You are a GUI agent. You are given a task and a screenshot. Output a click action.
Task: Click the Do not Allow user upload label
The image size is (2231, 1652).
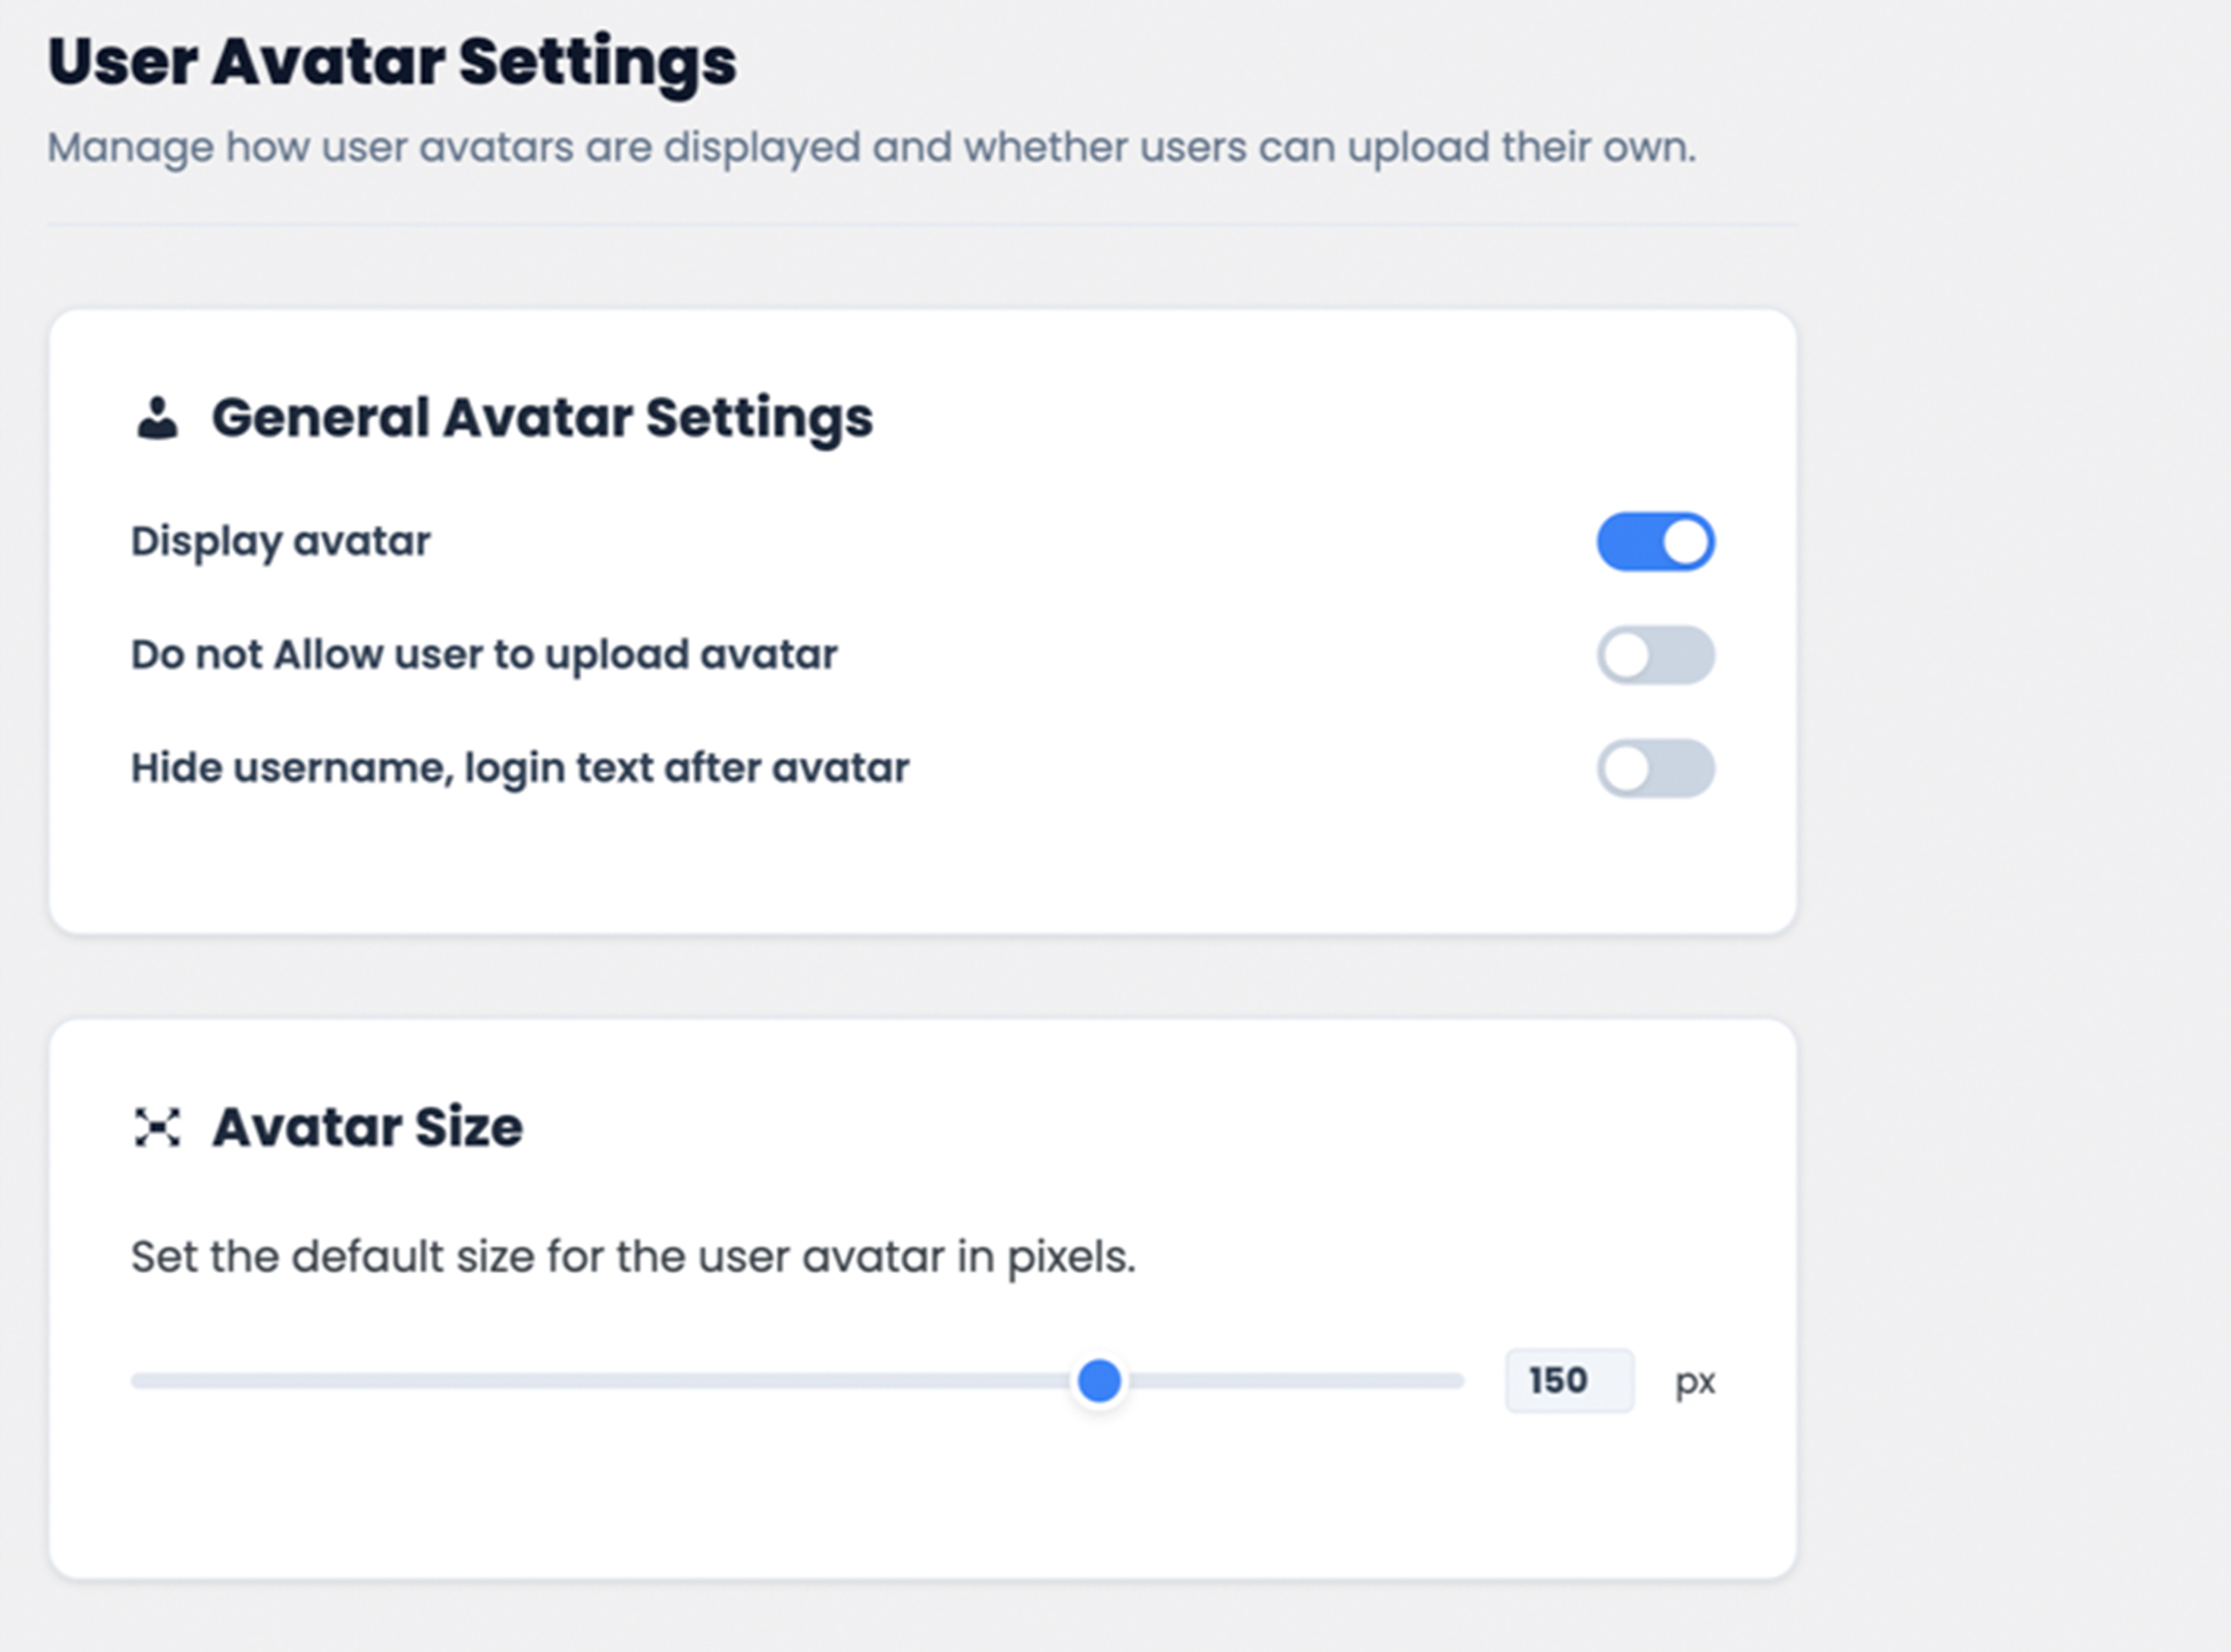click(484, 655)
